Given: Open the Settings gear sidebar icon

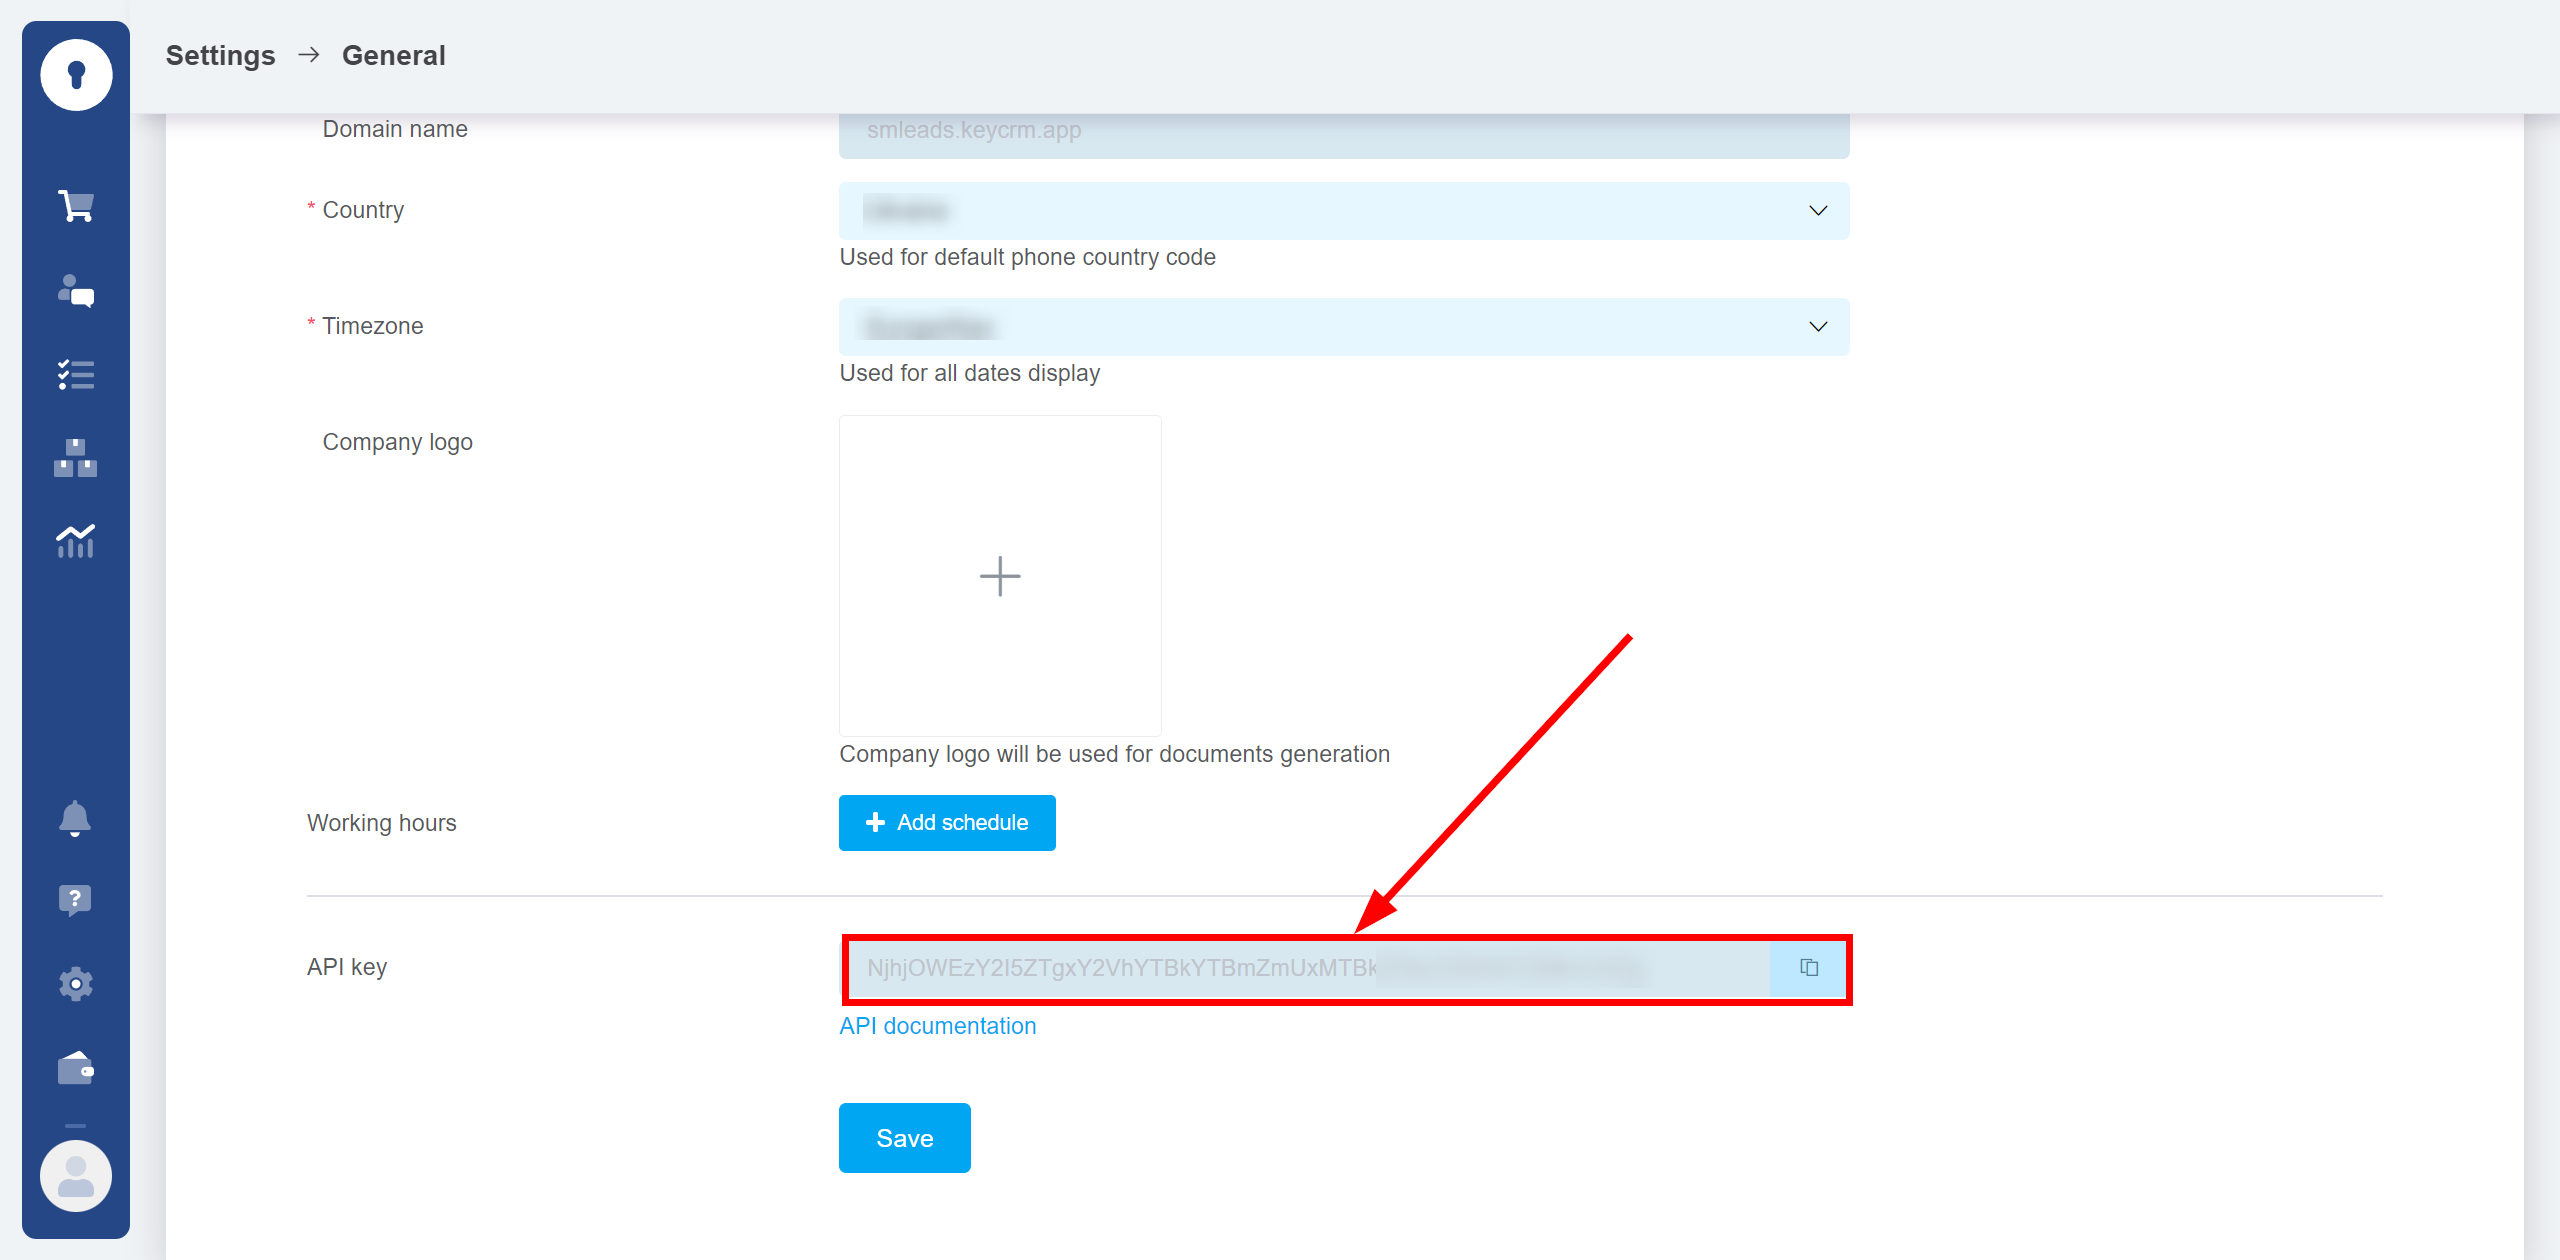Looking at the screenshot, I should coord(76,984).
